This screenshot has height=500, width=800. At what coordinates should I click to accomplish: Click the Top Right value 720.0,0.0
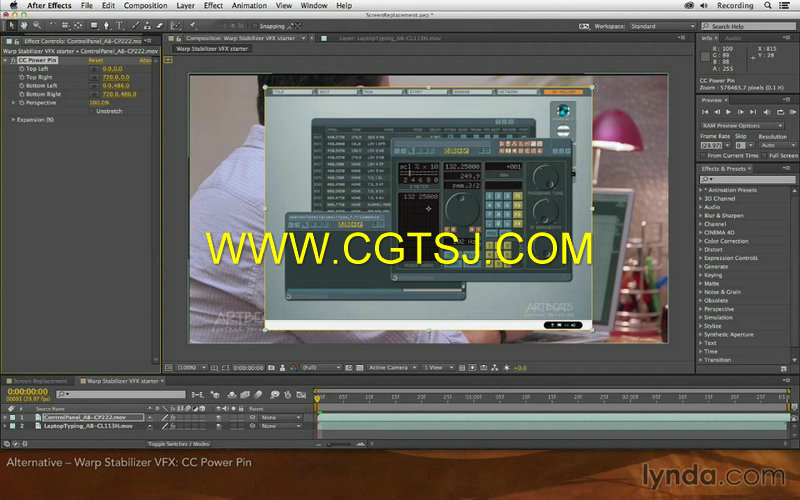(116, 77)
